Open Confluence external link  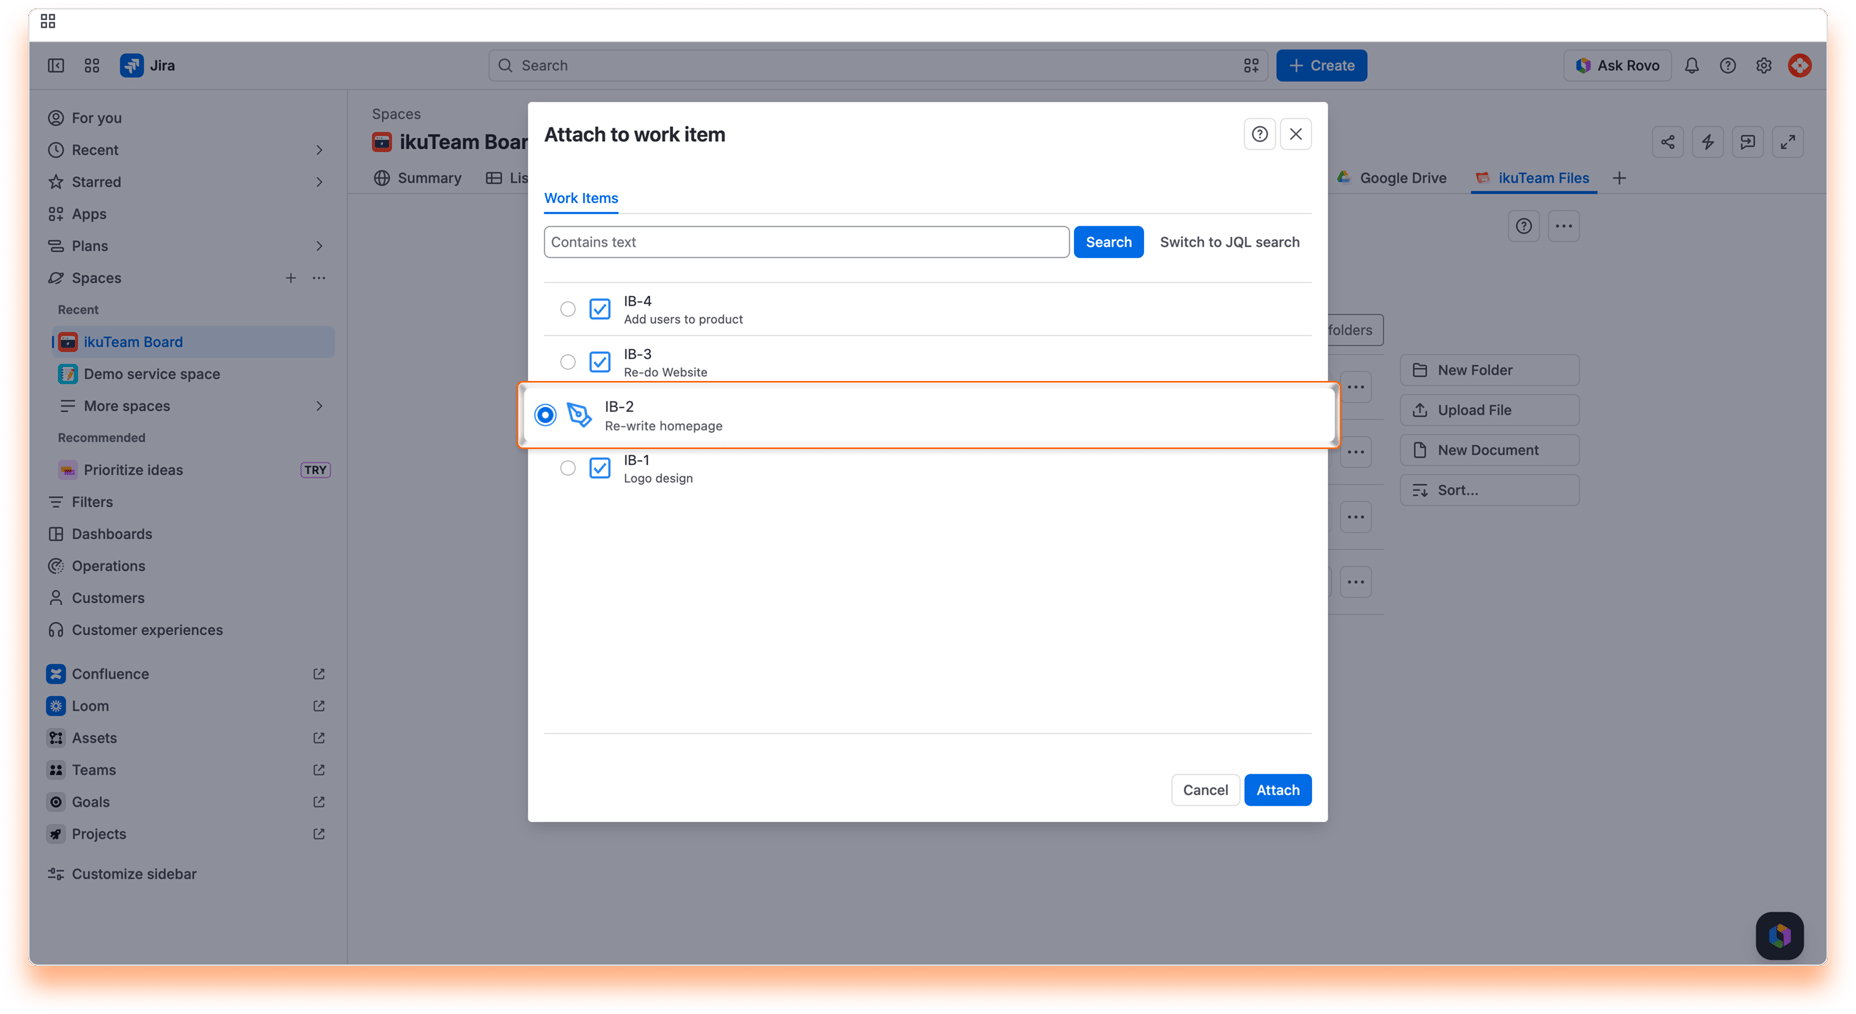[319, 674]
